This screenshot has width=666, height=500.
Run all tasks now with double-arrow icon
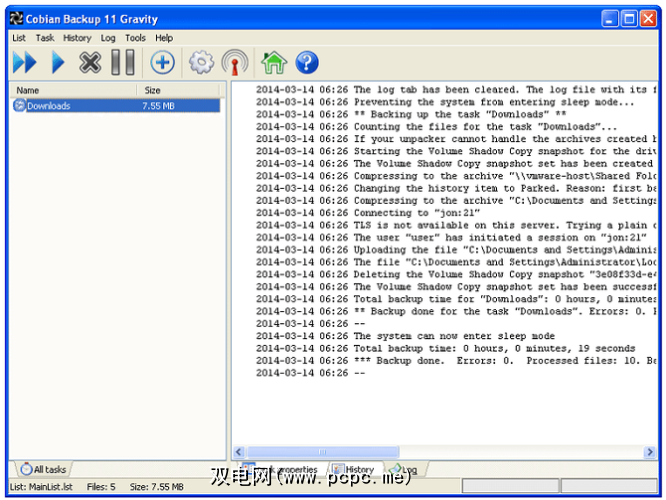click(x=25, y=62)
